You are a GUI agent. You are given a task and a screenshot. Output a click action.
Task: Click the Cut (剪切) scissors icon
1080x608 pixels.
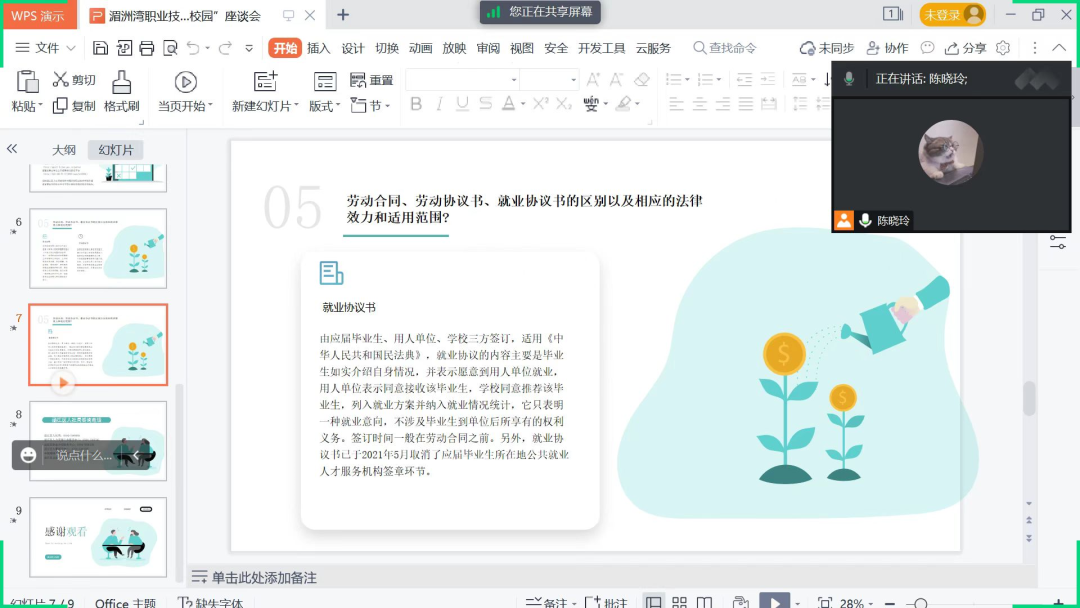tap(61, 80)
